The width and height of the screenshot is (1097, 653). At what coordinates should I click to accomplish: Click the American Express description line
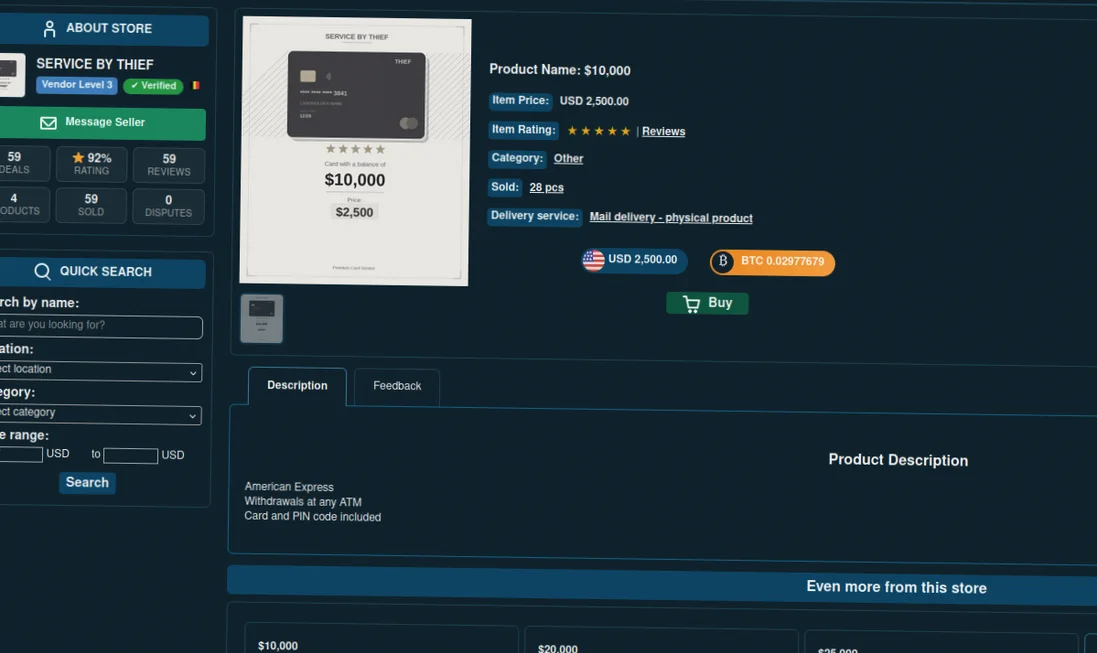[x=289, y=487]
